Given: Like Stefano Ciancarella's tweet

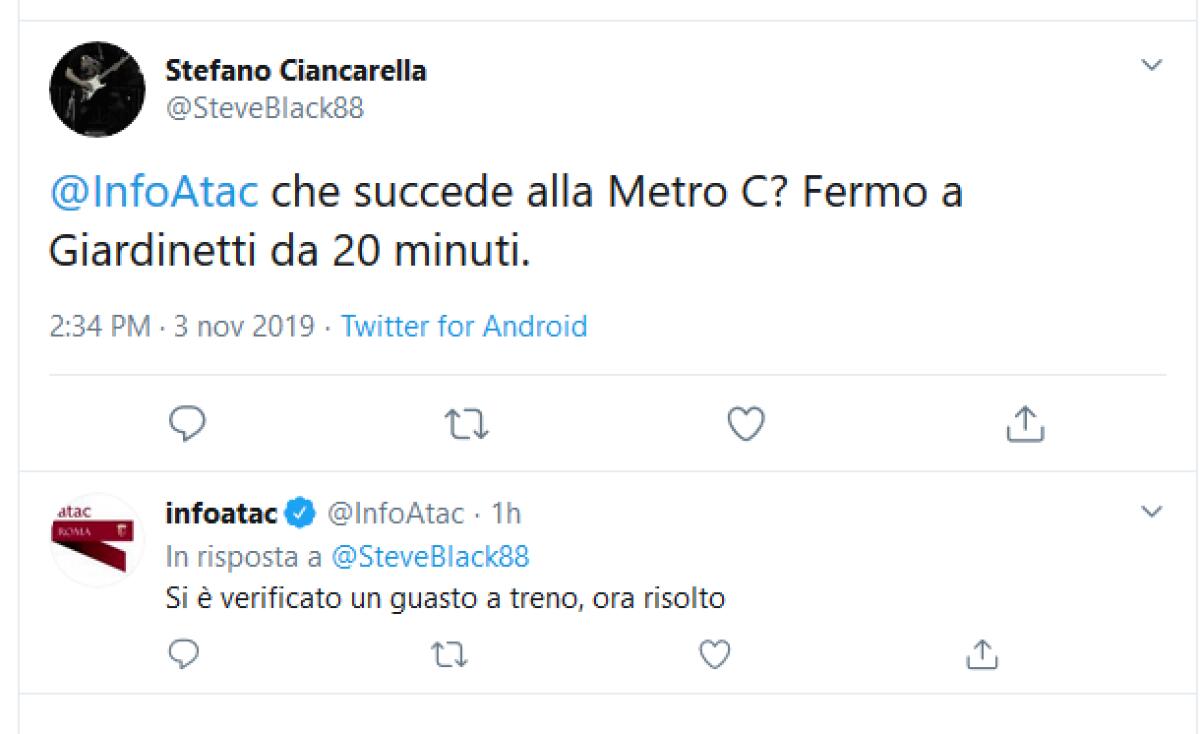Looking at the screenshot, I should point(745,424).
